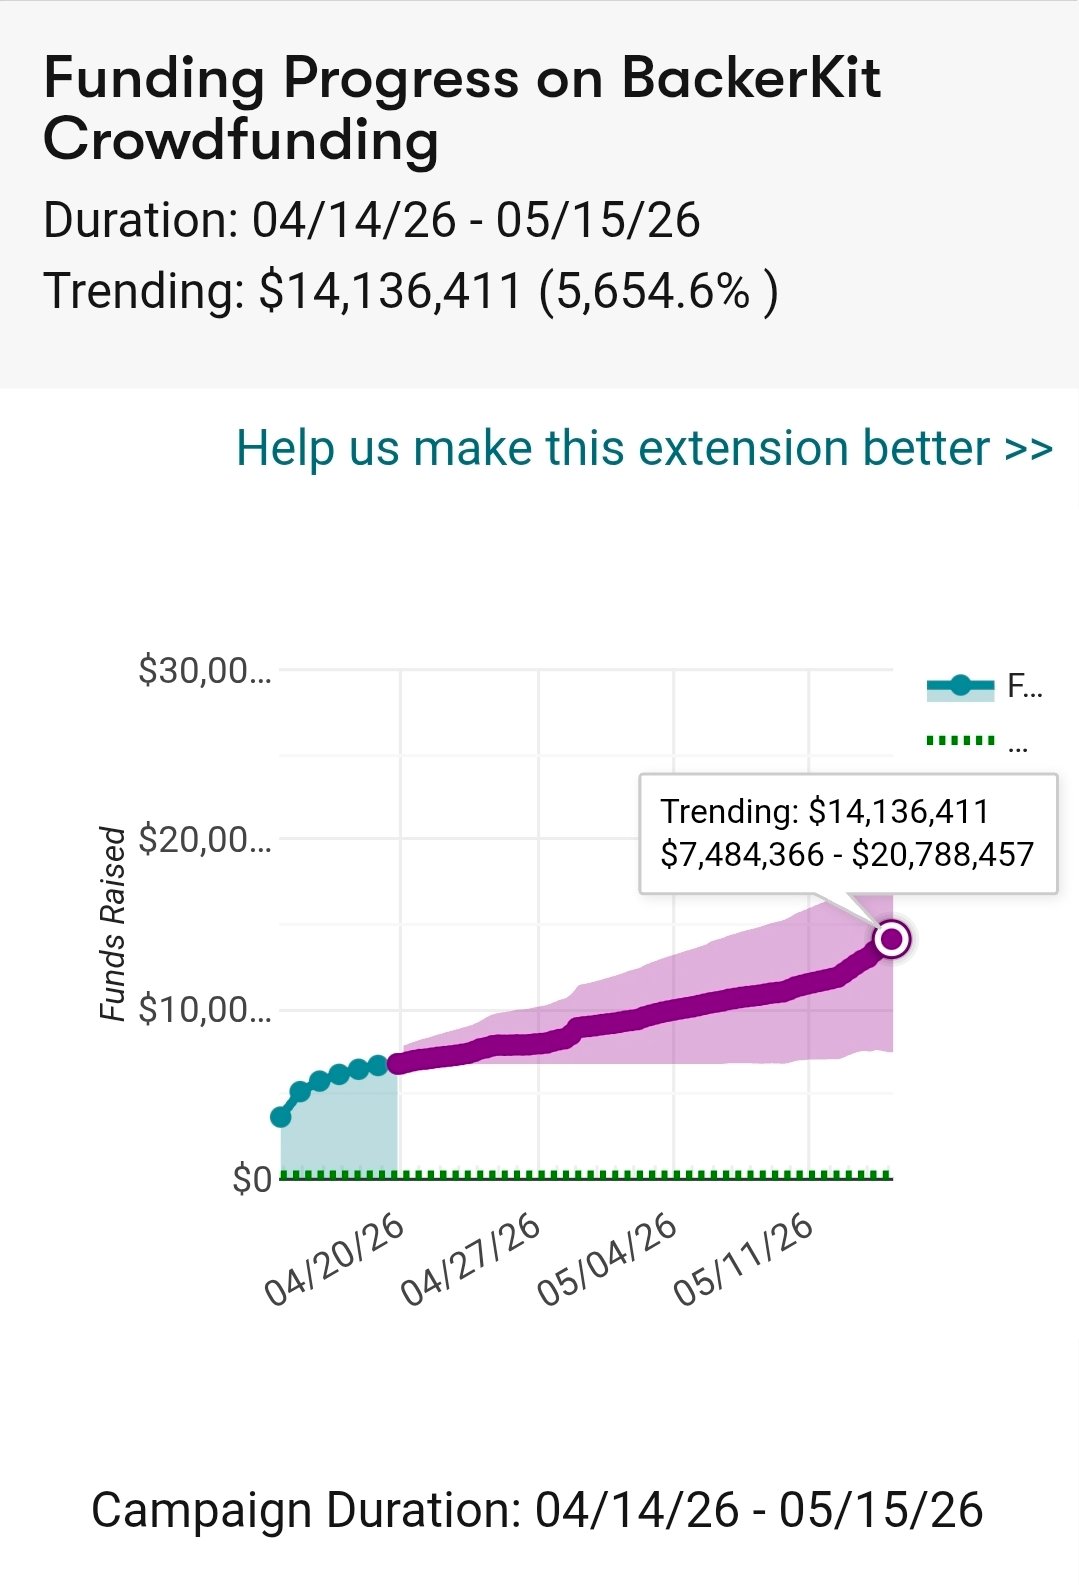Screen dimensions: 1079x1585
Task: Click the 'Funding Progress on BackerKit Crowdfunding' heading
Action: coord(461,108)
